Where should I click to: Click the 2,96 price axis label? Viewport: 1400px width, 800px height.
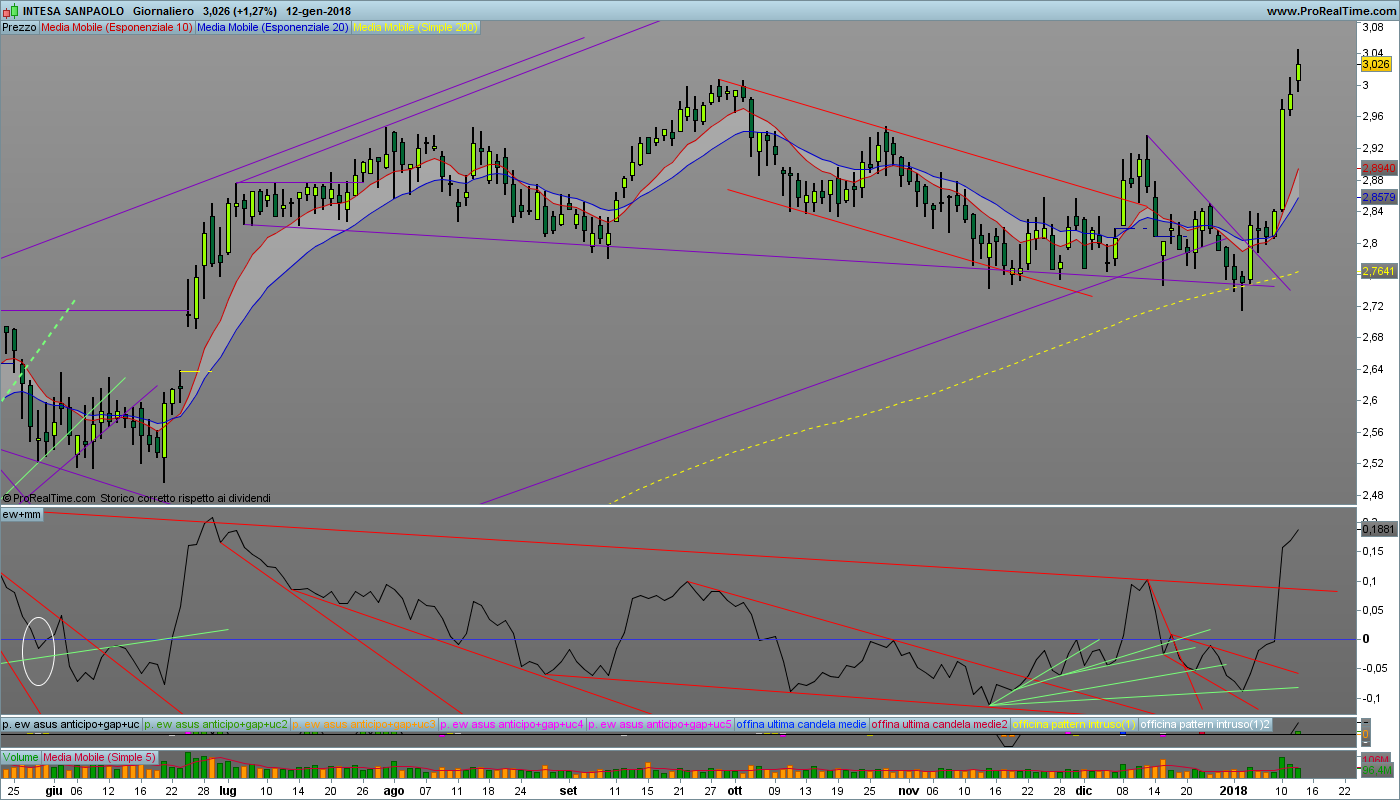pyautogui.click(x=1372, y=116)
